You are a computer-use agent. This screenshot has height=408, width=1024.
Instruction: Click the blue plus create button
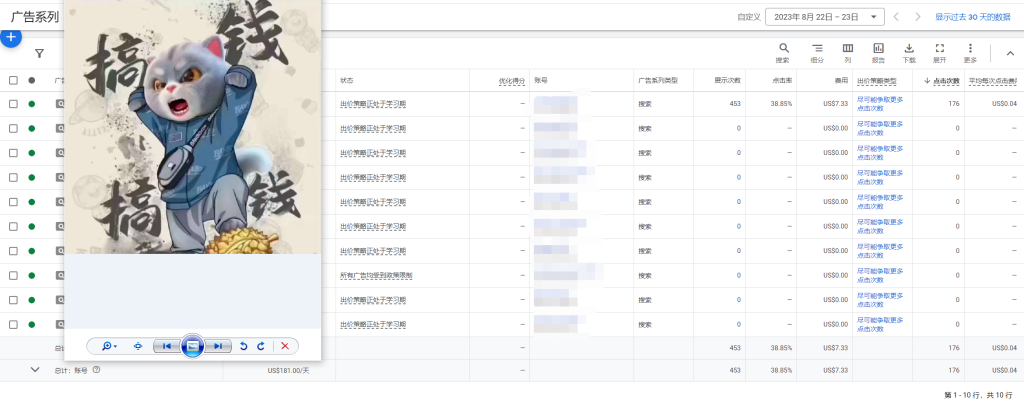point(10,37)
